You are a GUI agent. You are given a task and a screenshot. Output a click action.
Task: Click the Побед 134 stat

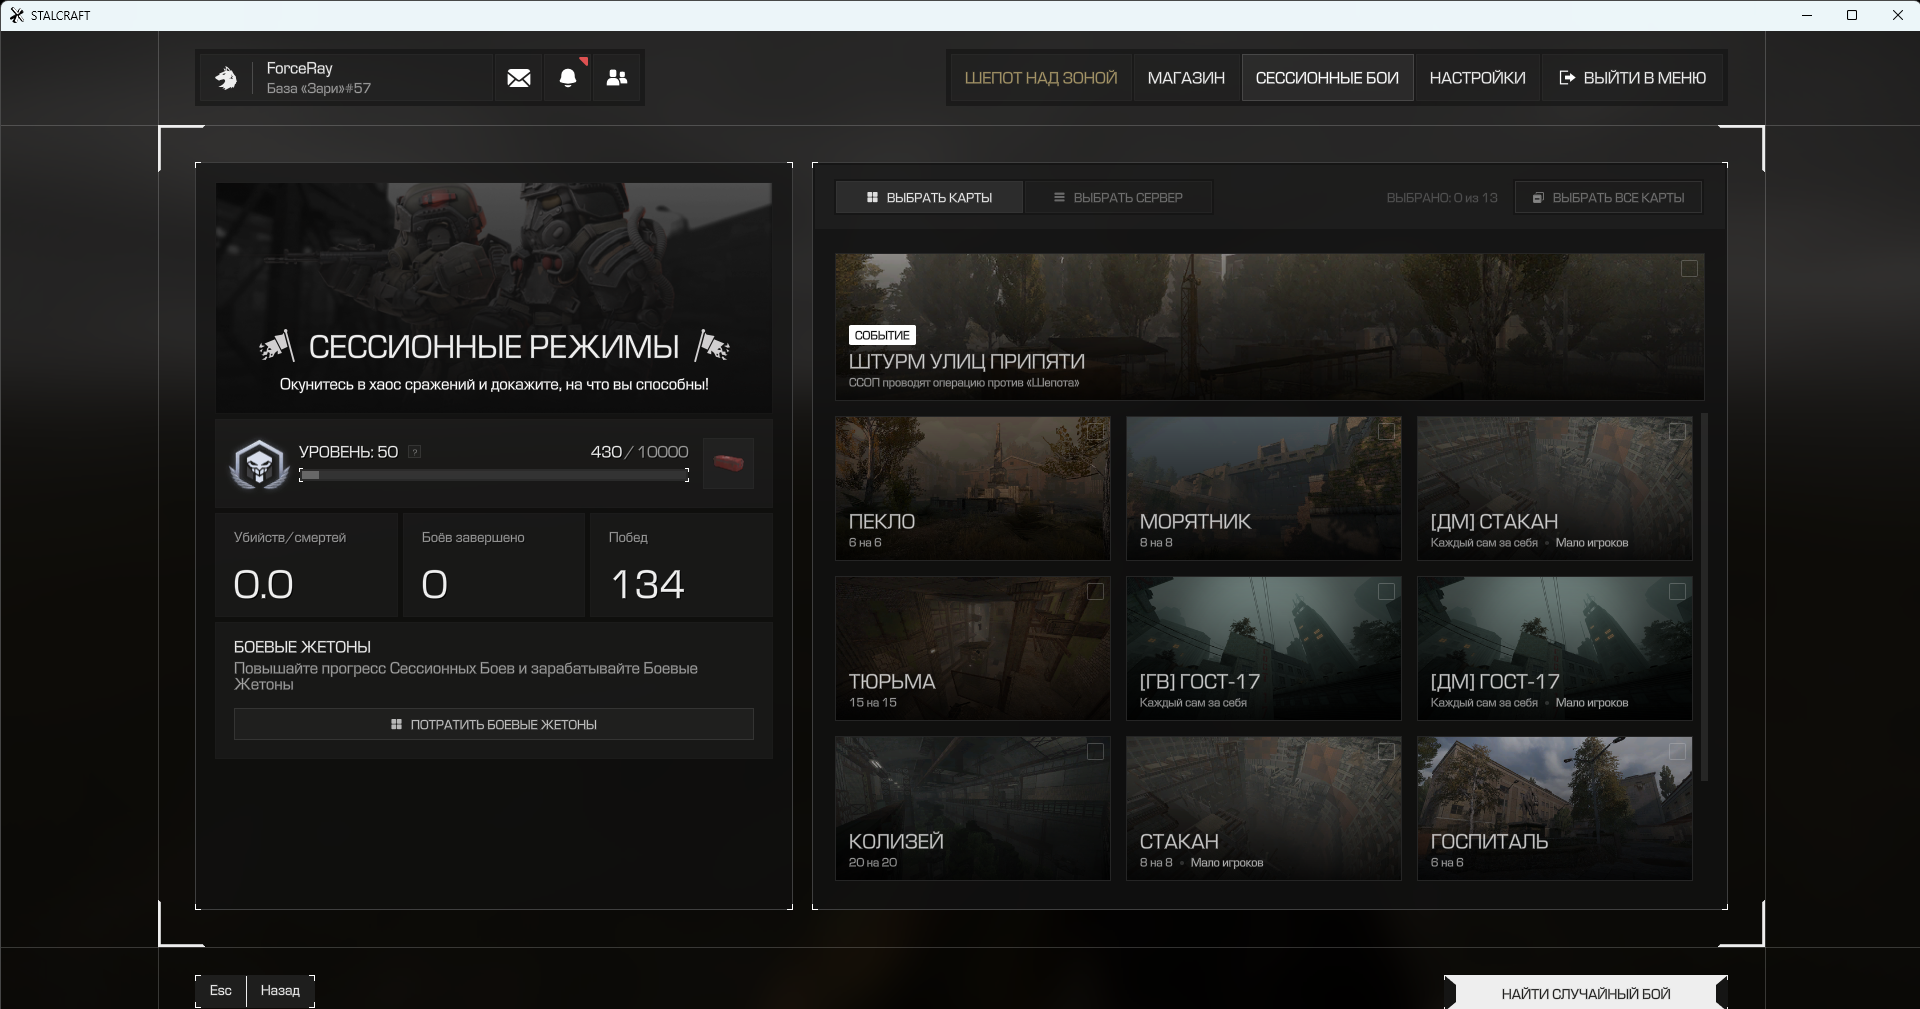tap(681, 565)
